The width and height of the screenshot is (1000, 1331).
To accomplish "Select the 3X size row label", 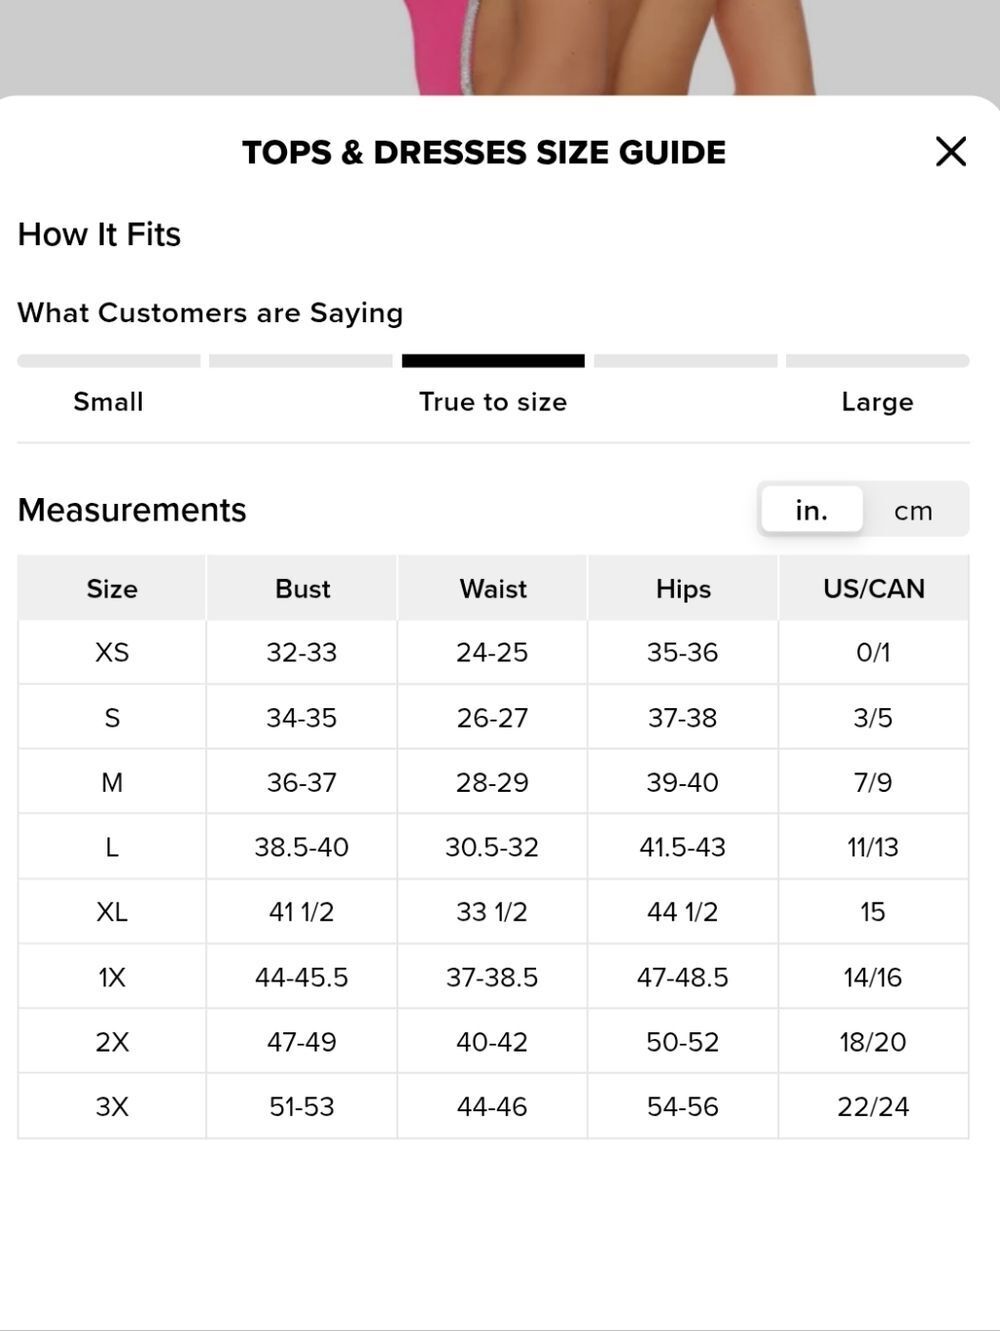I will (x=112, y=1107).
